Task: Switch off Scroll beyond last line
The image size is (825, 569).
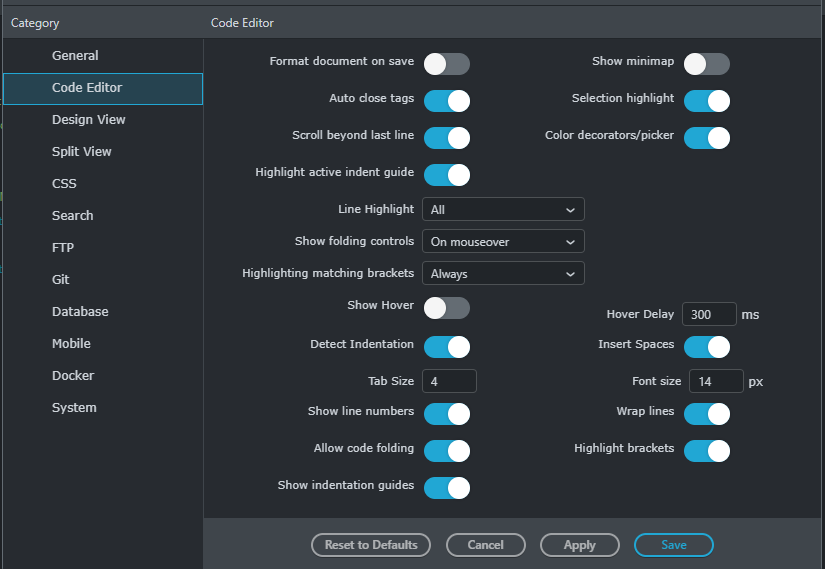Action: click(x=447, y=138)
